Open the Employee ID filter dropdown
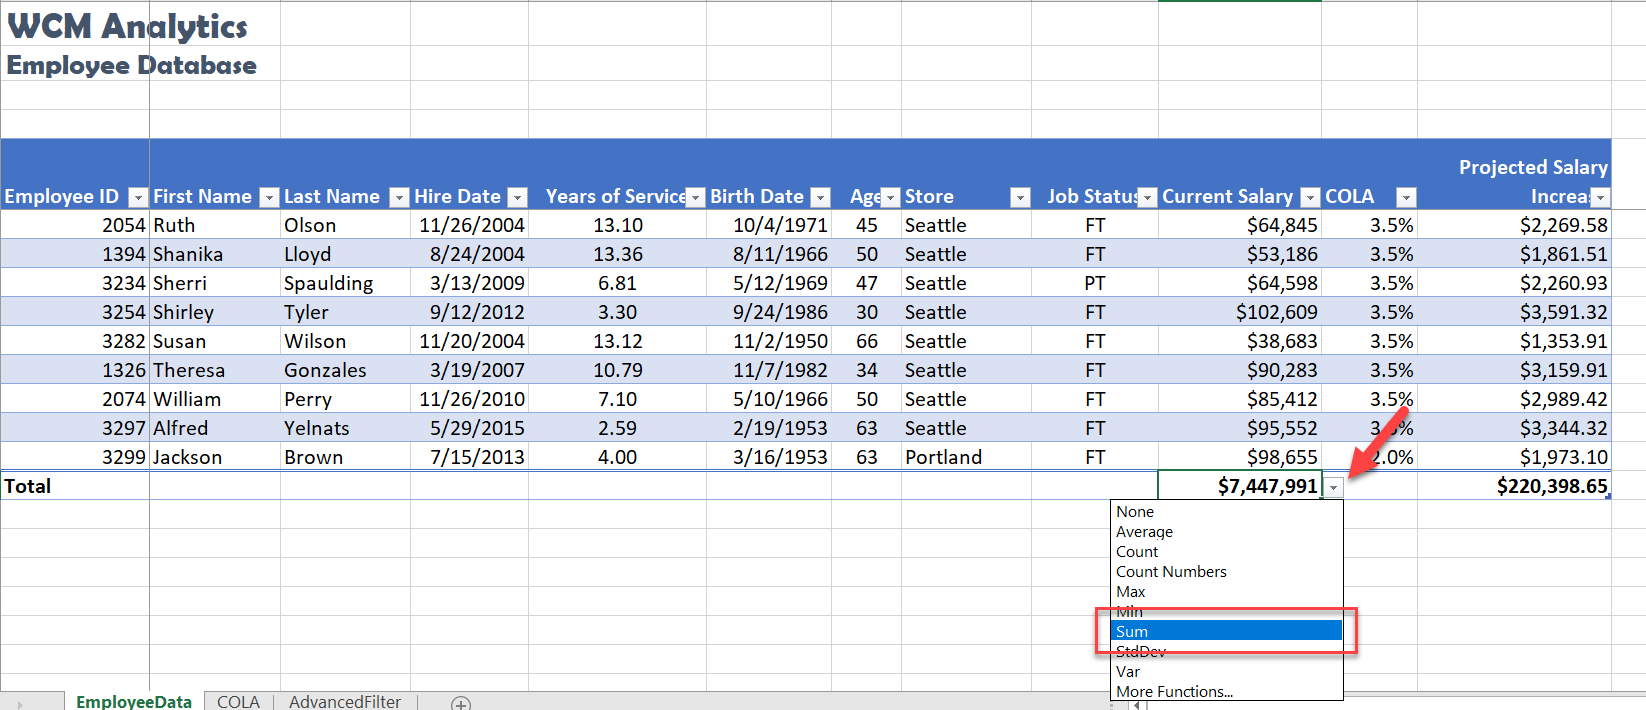The width and height of the screenshot is (1646, 710). click(x=138, y=197)
